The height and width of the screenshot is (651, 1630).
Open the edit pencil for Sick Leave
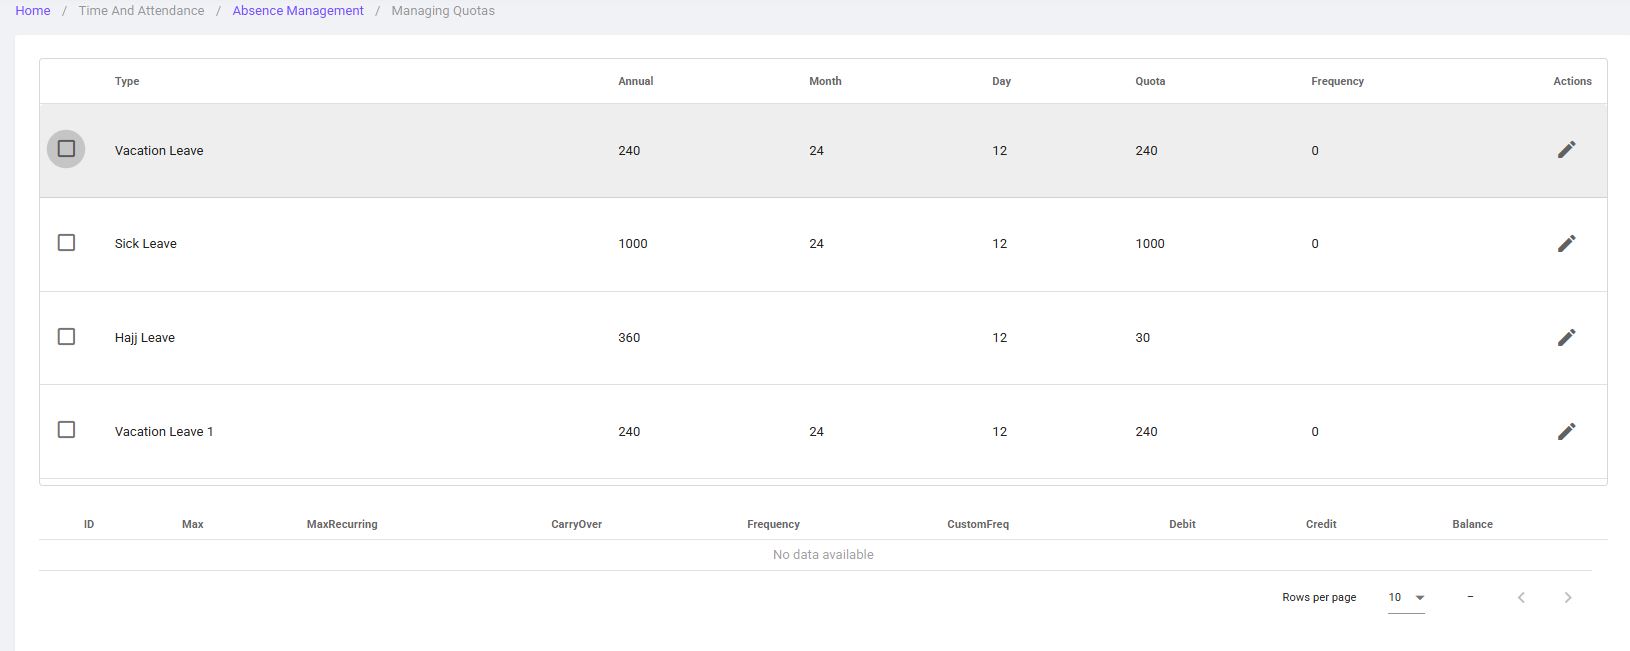[x=1566, y=243]
